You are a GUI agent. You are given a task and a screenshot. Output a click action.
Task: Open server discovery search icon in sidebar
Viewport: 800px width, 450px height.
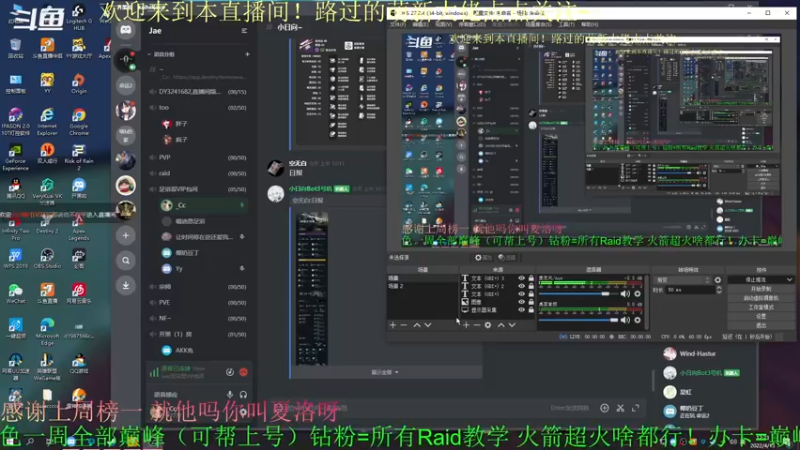tap(126, 261)
